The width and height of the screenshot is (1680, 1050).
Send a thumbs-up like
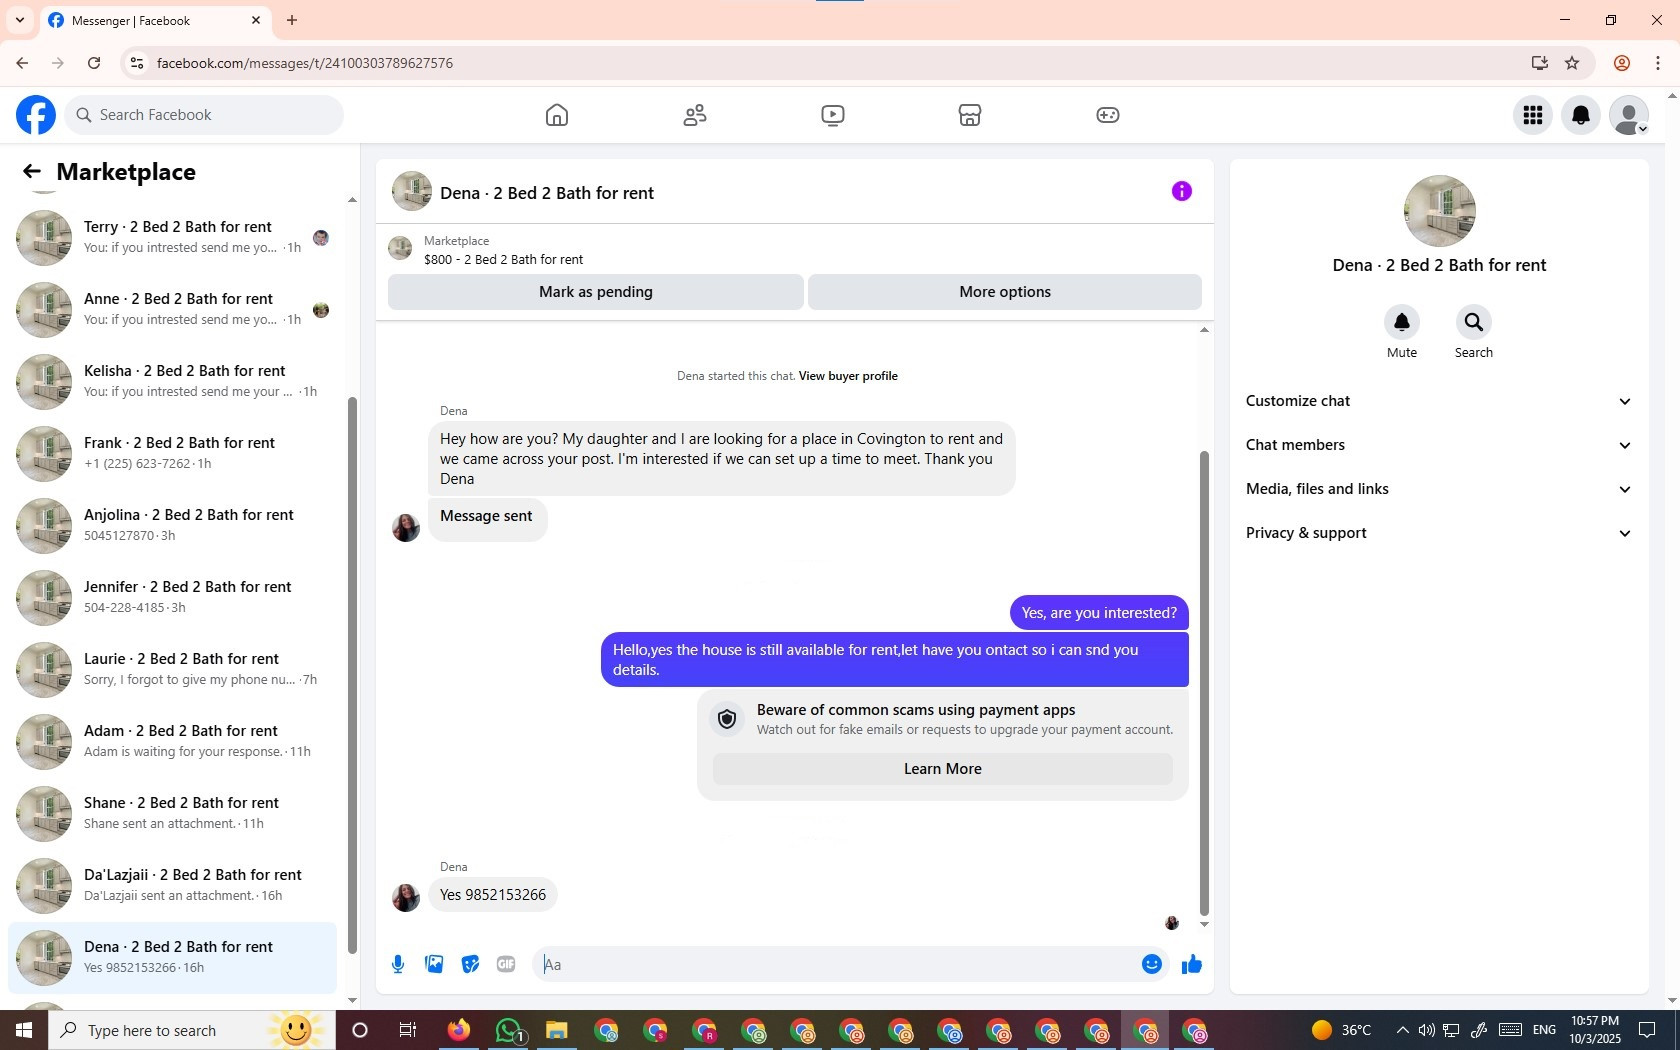tap(1192, 964)
